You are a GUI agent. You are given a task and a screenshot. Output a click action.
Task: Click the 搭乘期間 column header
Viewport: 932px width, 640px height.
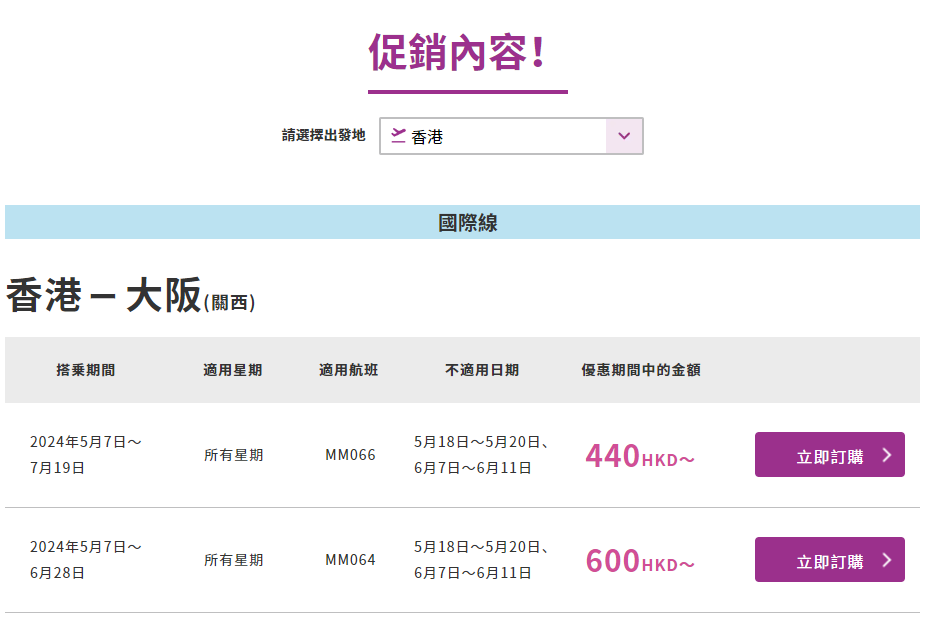pos(86,370)
